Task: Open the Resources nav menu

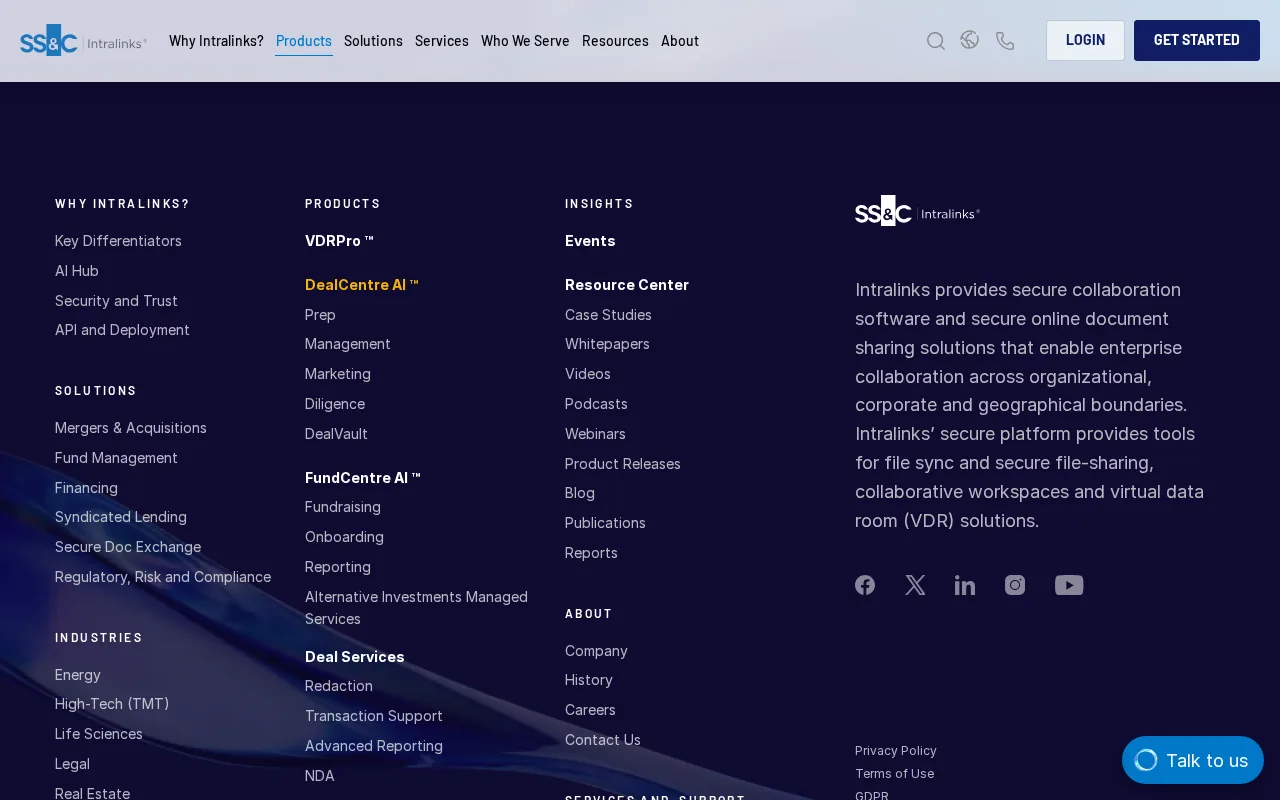Action: pos(615,41)
